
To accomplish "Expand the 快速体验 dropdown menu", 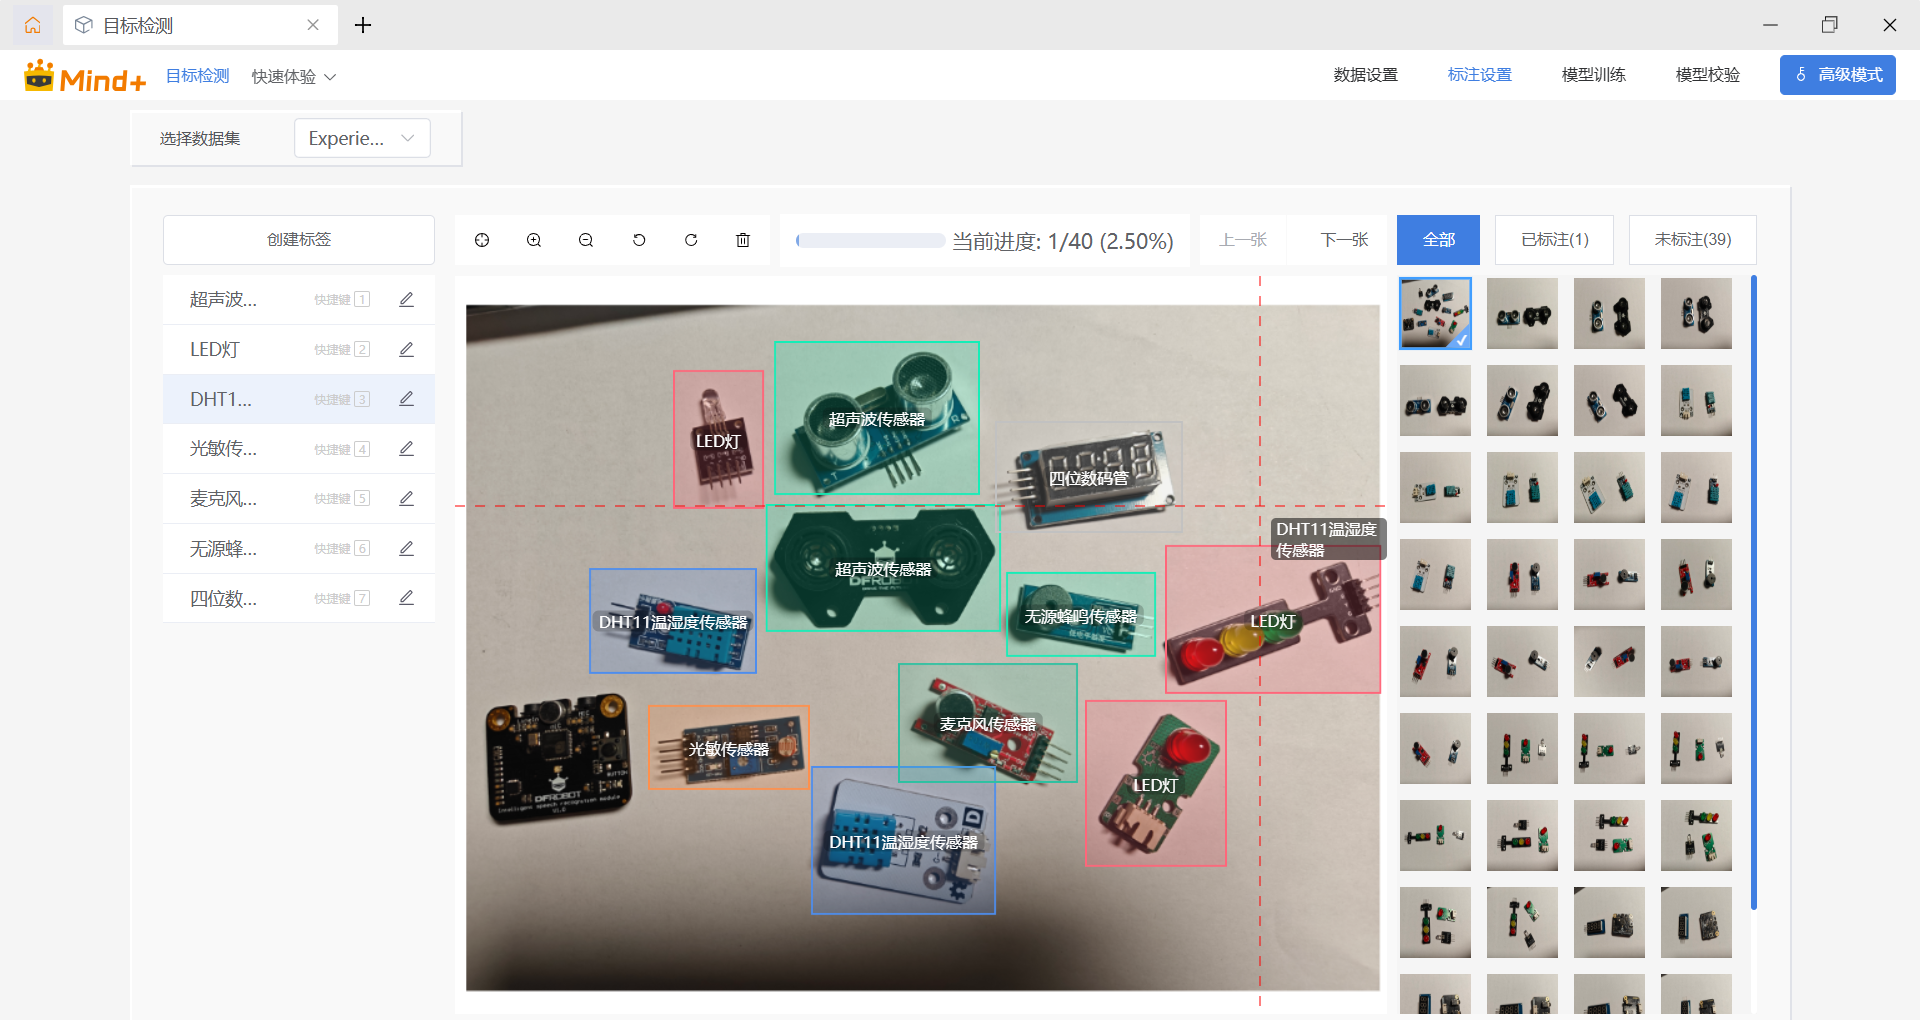I will click(293, 77).
